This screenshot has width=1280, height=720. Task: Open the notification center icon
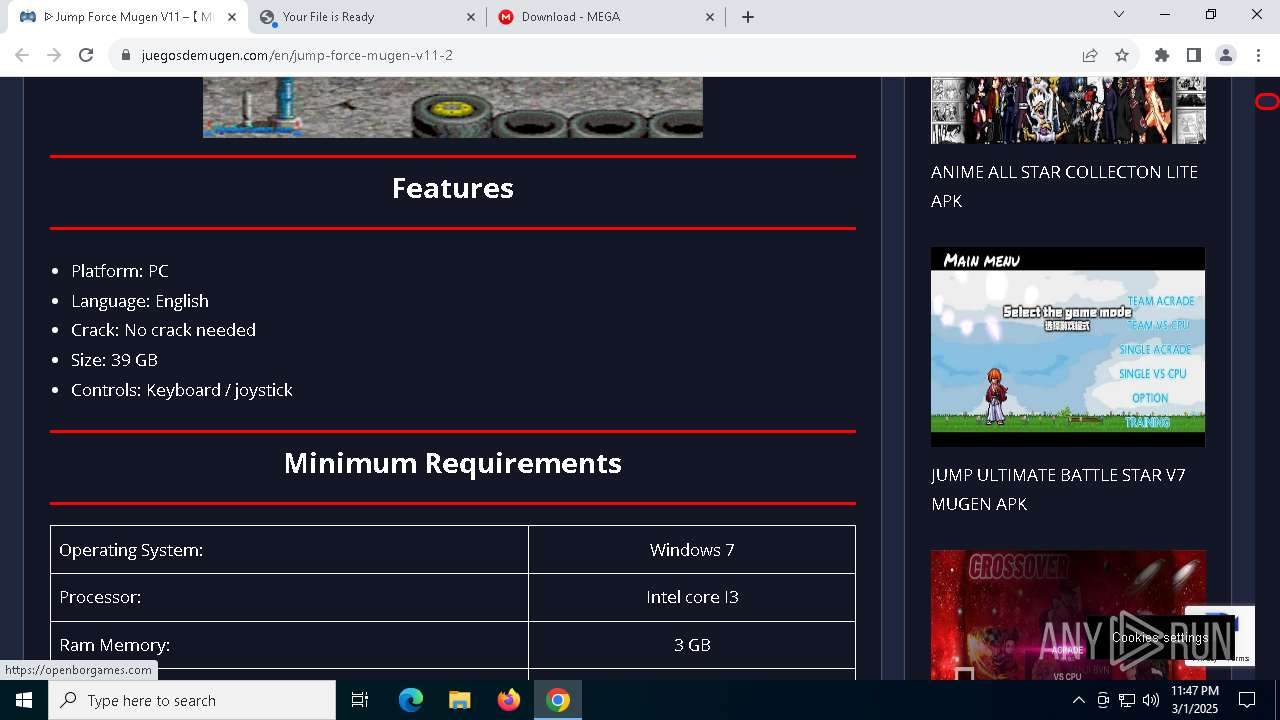click(1247, 700)
